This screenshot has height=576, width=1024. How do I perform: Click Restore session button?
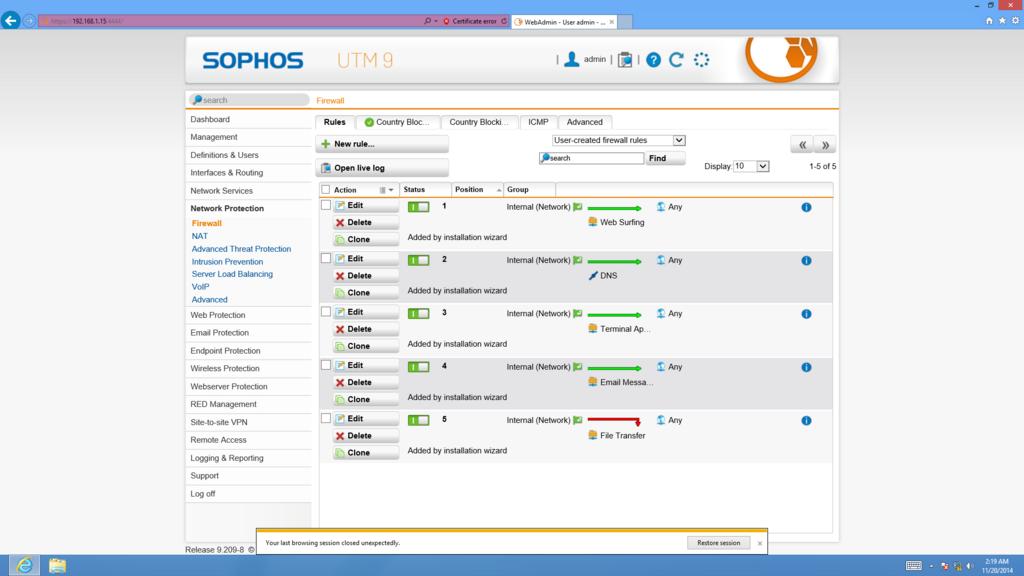[718, 543]
